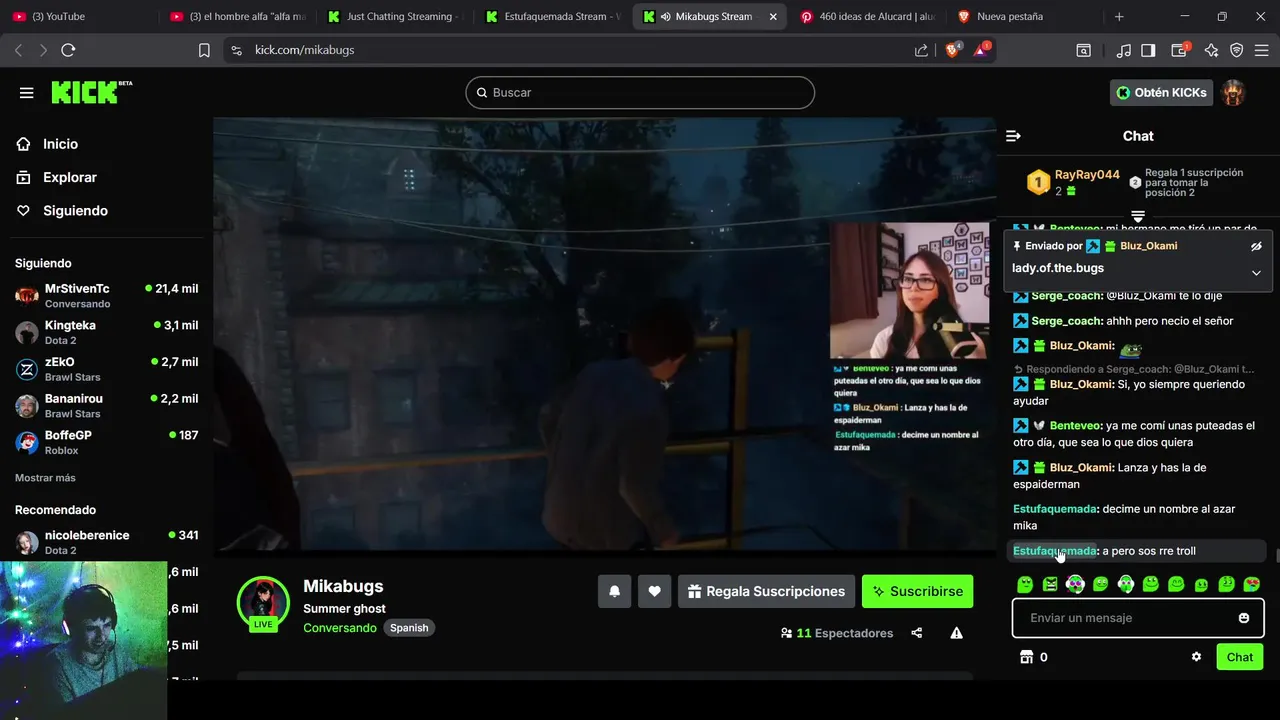The height and width of the screenshot is (720, 1280).
Task: Open Explorar in the sidebar
Action: [x=70, y=177]
